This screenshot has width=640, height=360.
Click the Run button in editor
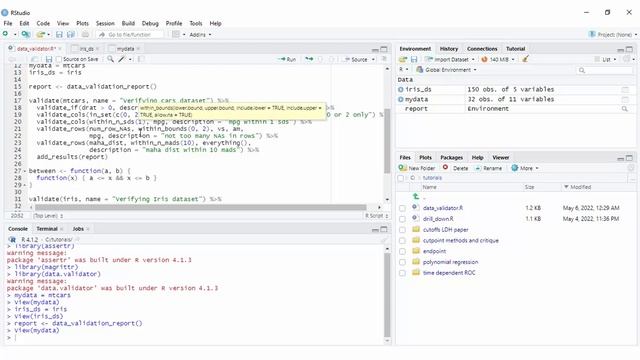tap(287, 59)
